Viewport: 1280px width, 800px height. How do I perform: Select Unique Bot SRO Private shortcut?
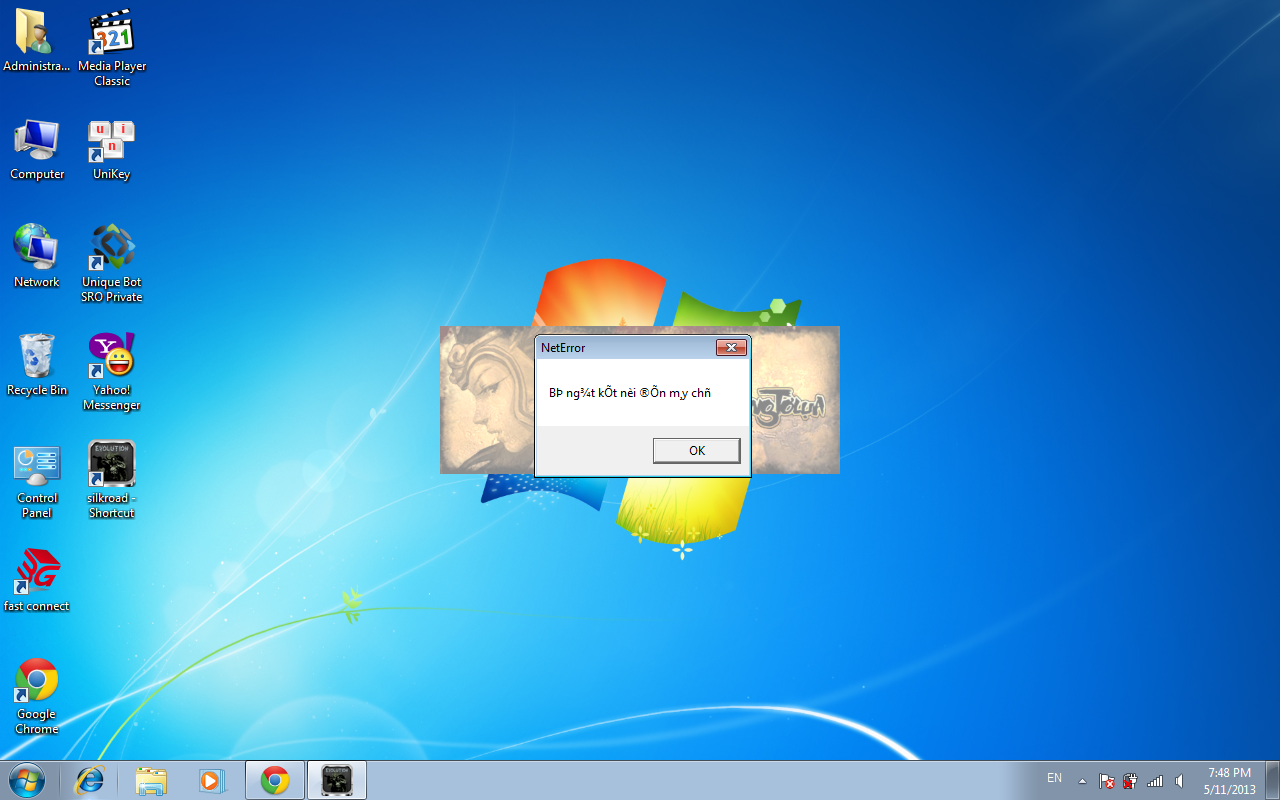pos(112,264)
